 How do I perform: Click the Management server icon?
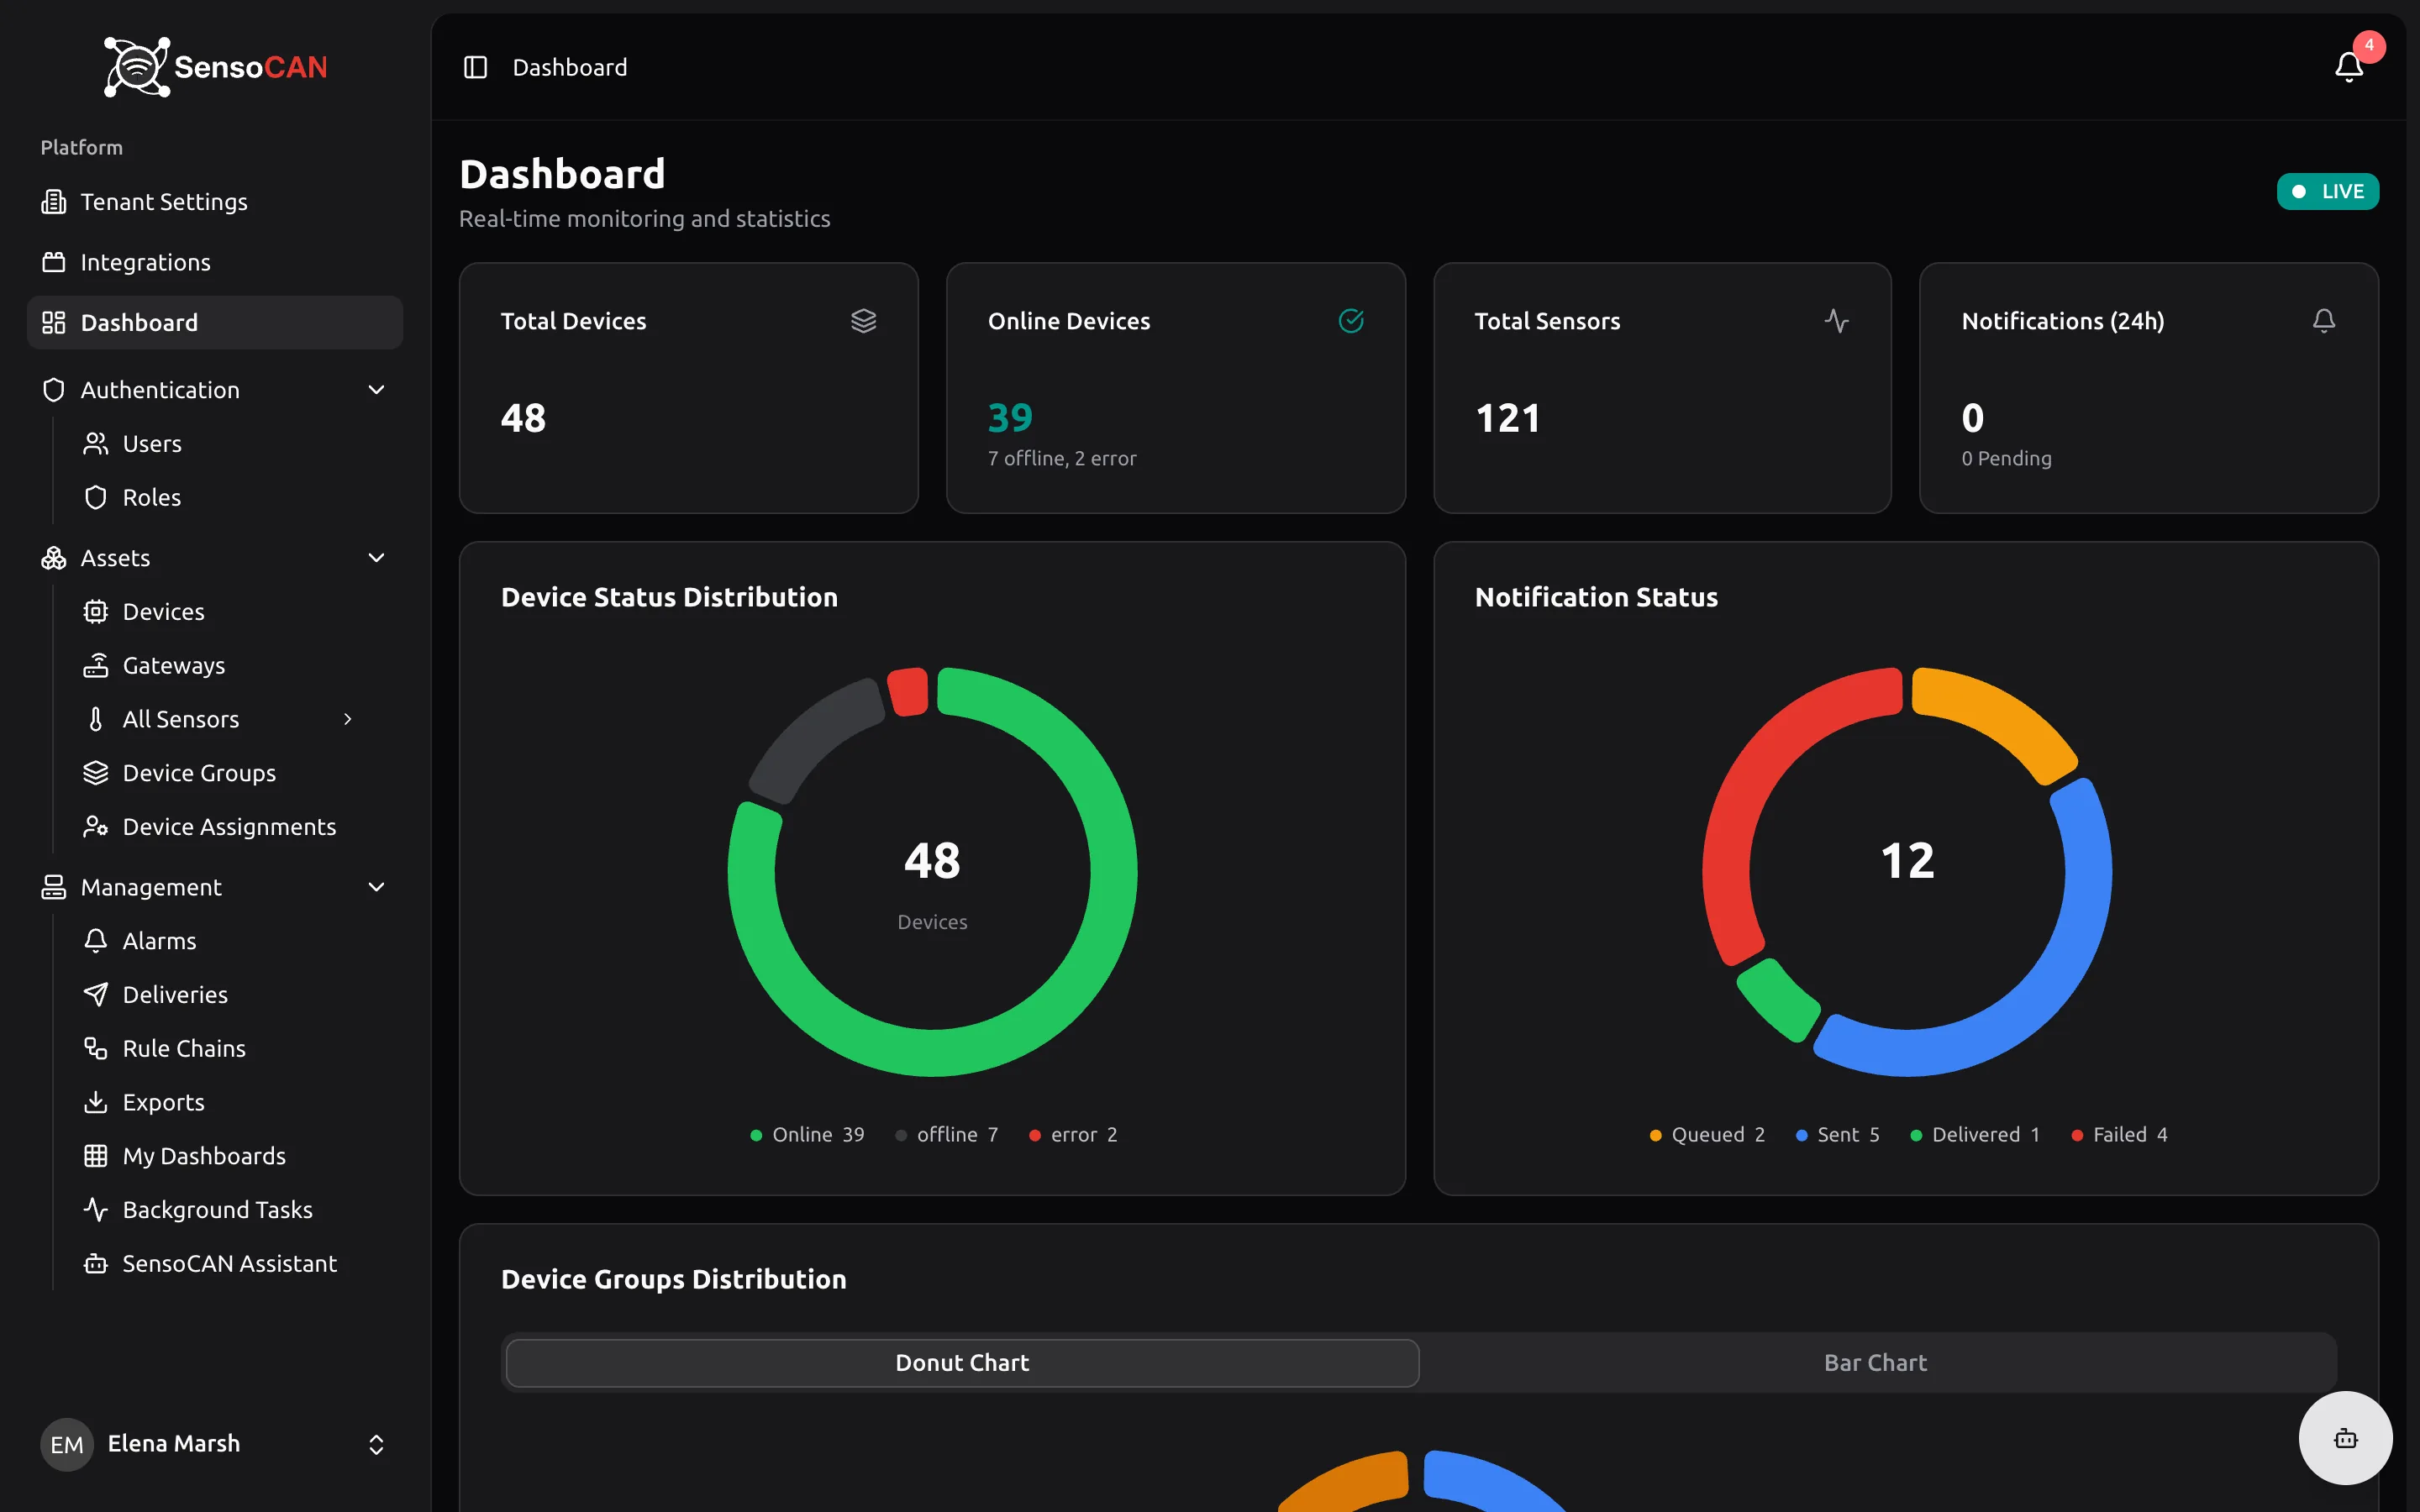tap(53, 887)
